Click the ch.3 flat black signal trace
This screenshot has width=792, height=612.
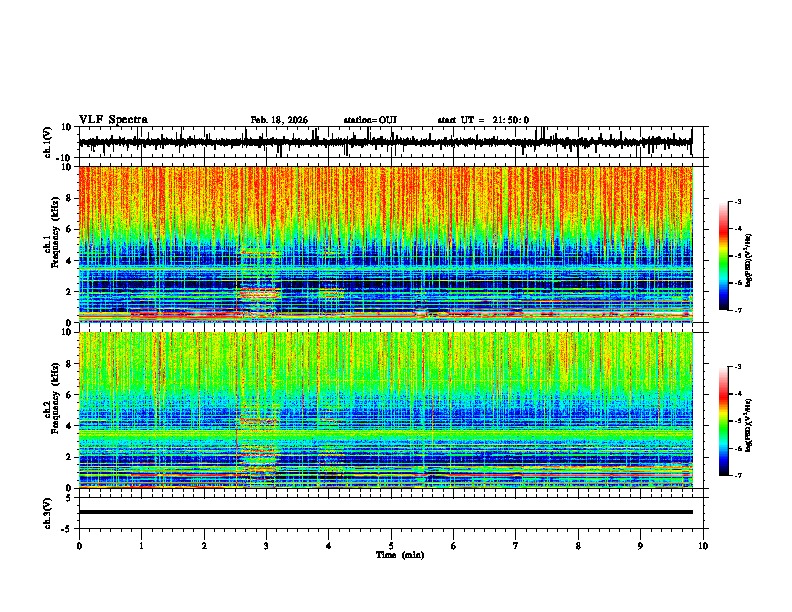(385, 512)
